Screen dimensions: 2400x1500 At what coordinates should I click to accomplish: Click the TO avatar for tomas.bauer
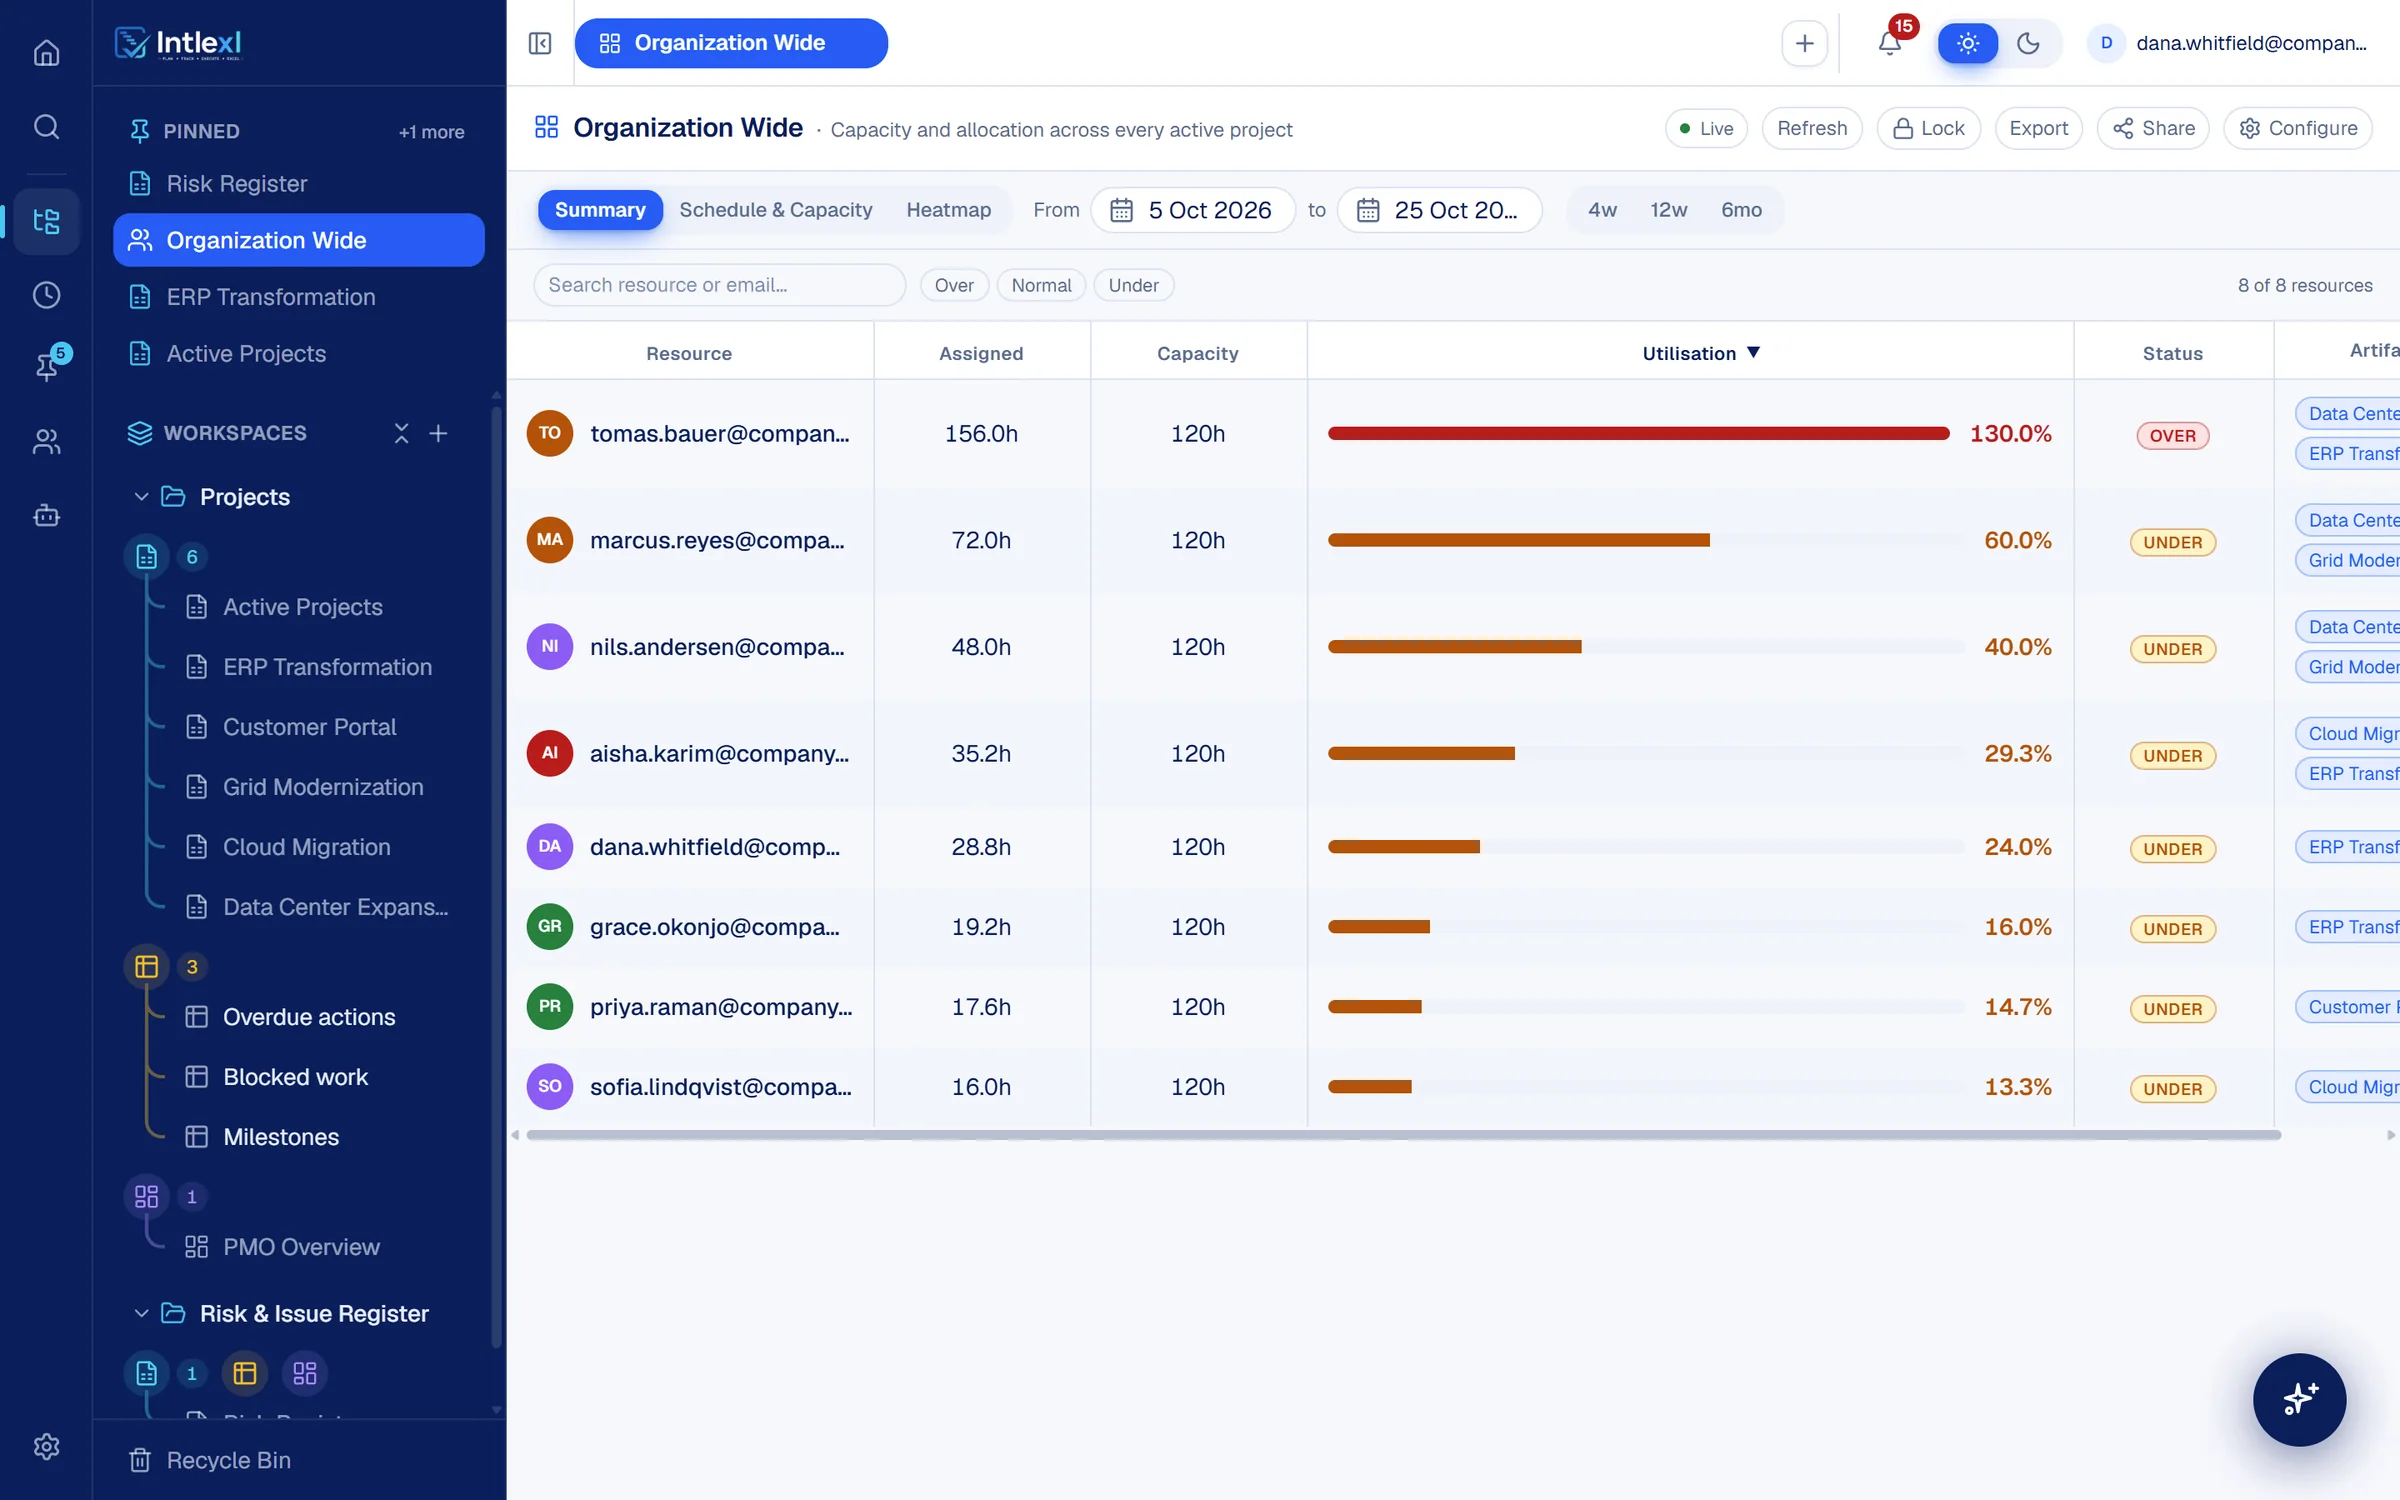point(549,433)
